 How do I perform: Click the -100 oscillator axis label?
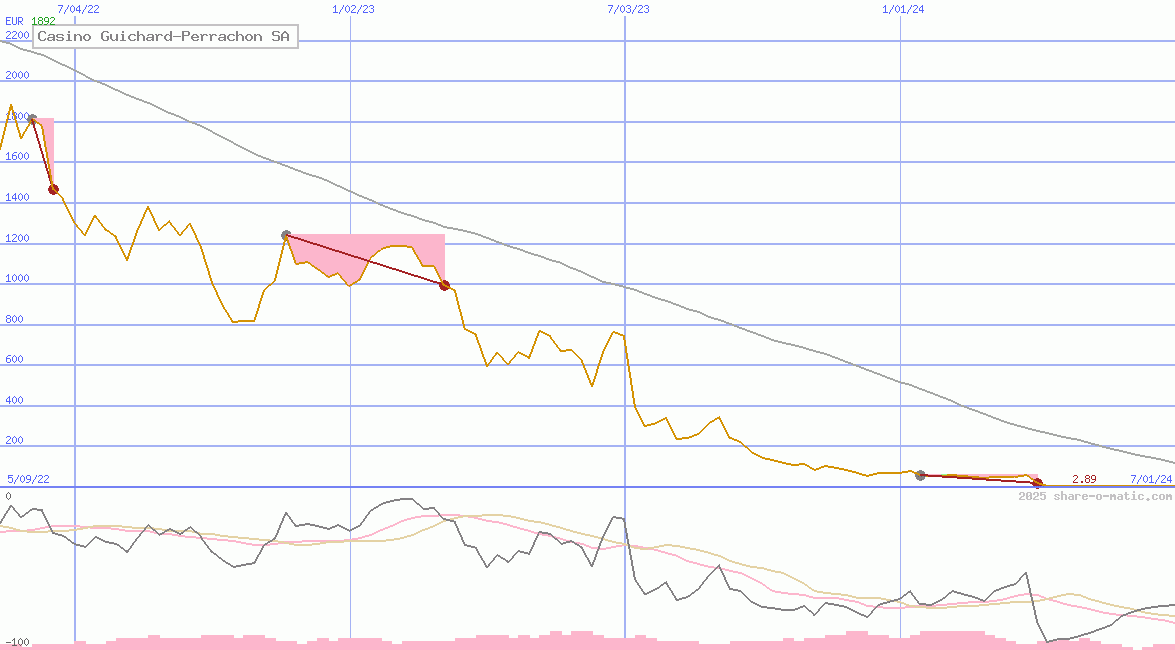(17, 643)
